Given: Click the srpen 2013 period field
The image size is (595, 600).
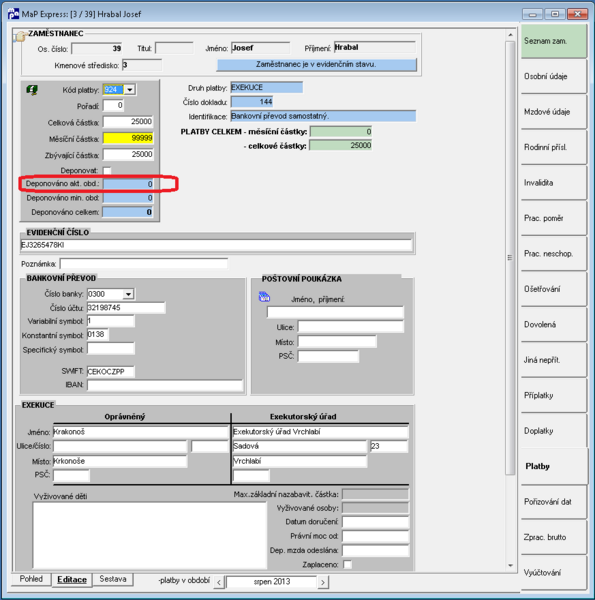Looking at the screenshot, I should click(272, 582).
